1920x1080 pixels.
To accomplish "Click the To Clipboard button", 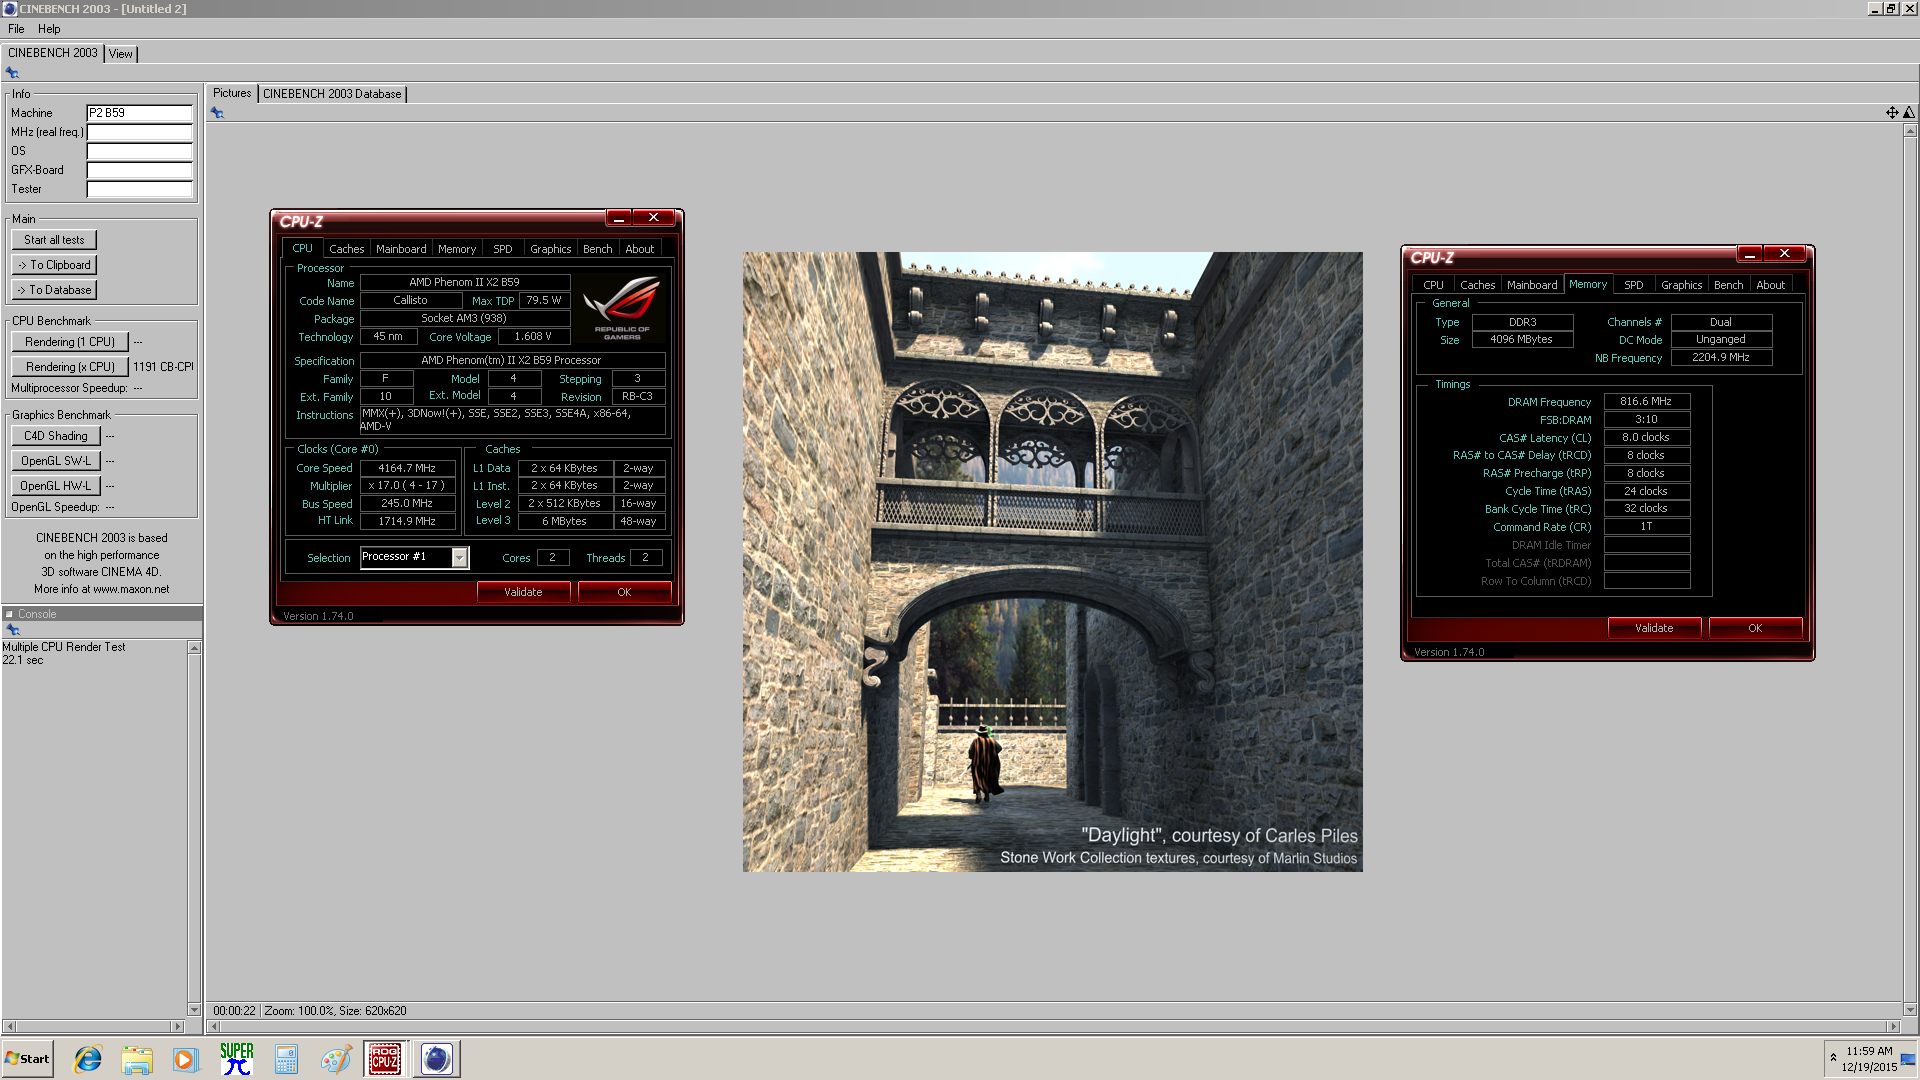I will [54, 265].
